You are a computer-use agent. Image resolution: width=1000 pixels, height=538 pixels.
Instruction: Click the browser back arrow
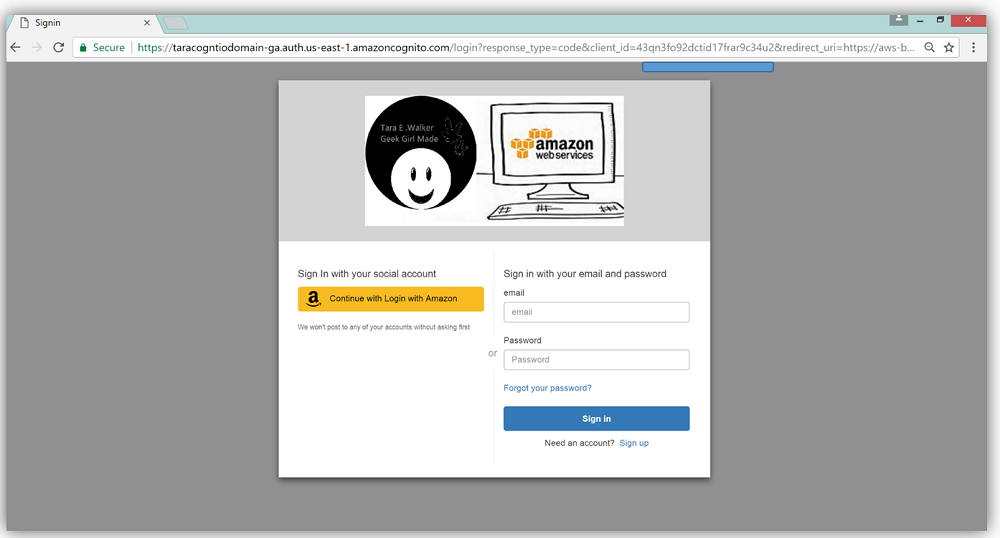pos(16,47)
